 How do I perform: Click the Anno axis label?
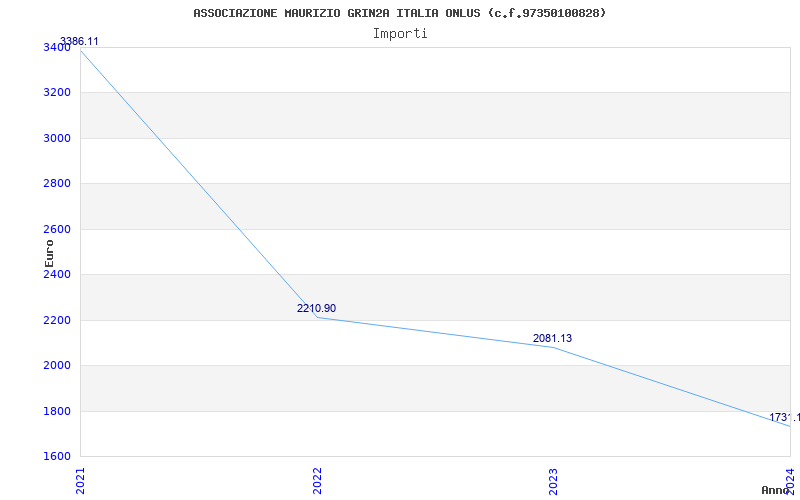pyautogui.click(x=775, y=490)
